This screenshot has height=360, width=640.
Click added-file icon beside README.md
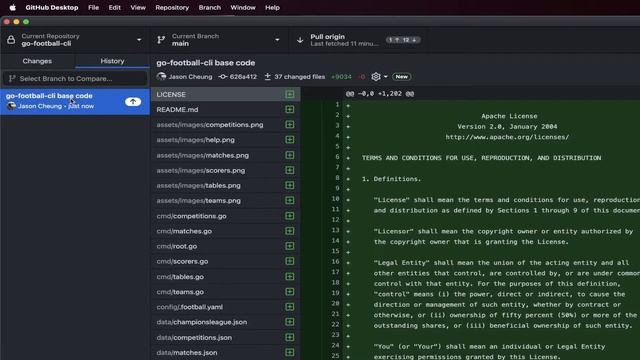pos(290,109)
